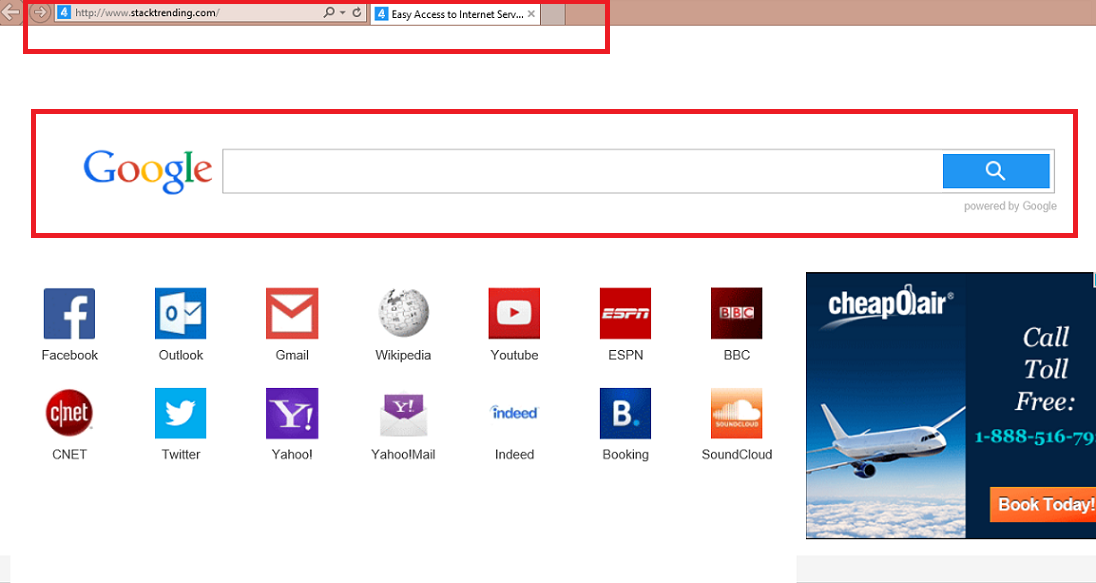
Task: Open the Twitter bird icon
Action: pyautogui.click(x=180, y=413)
